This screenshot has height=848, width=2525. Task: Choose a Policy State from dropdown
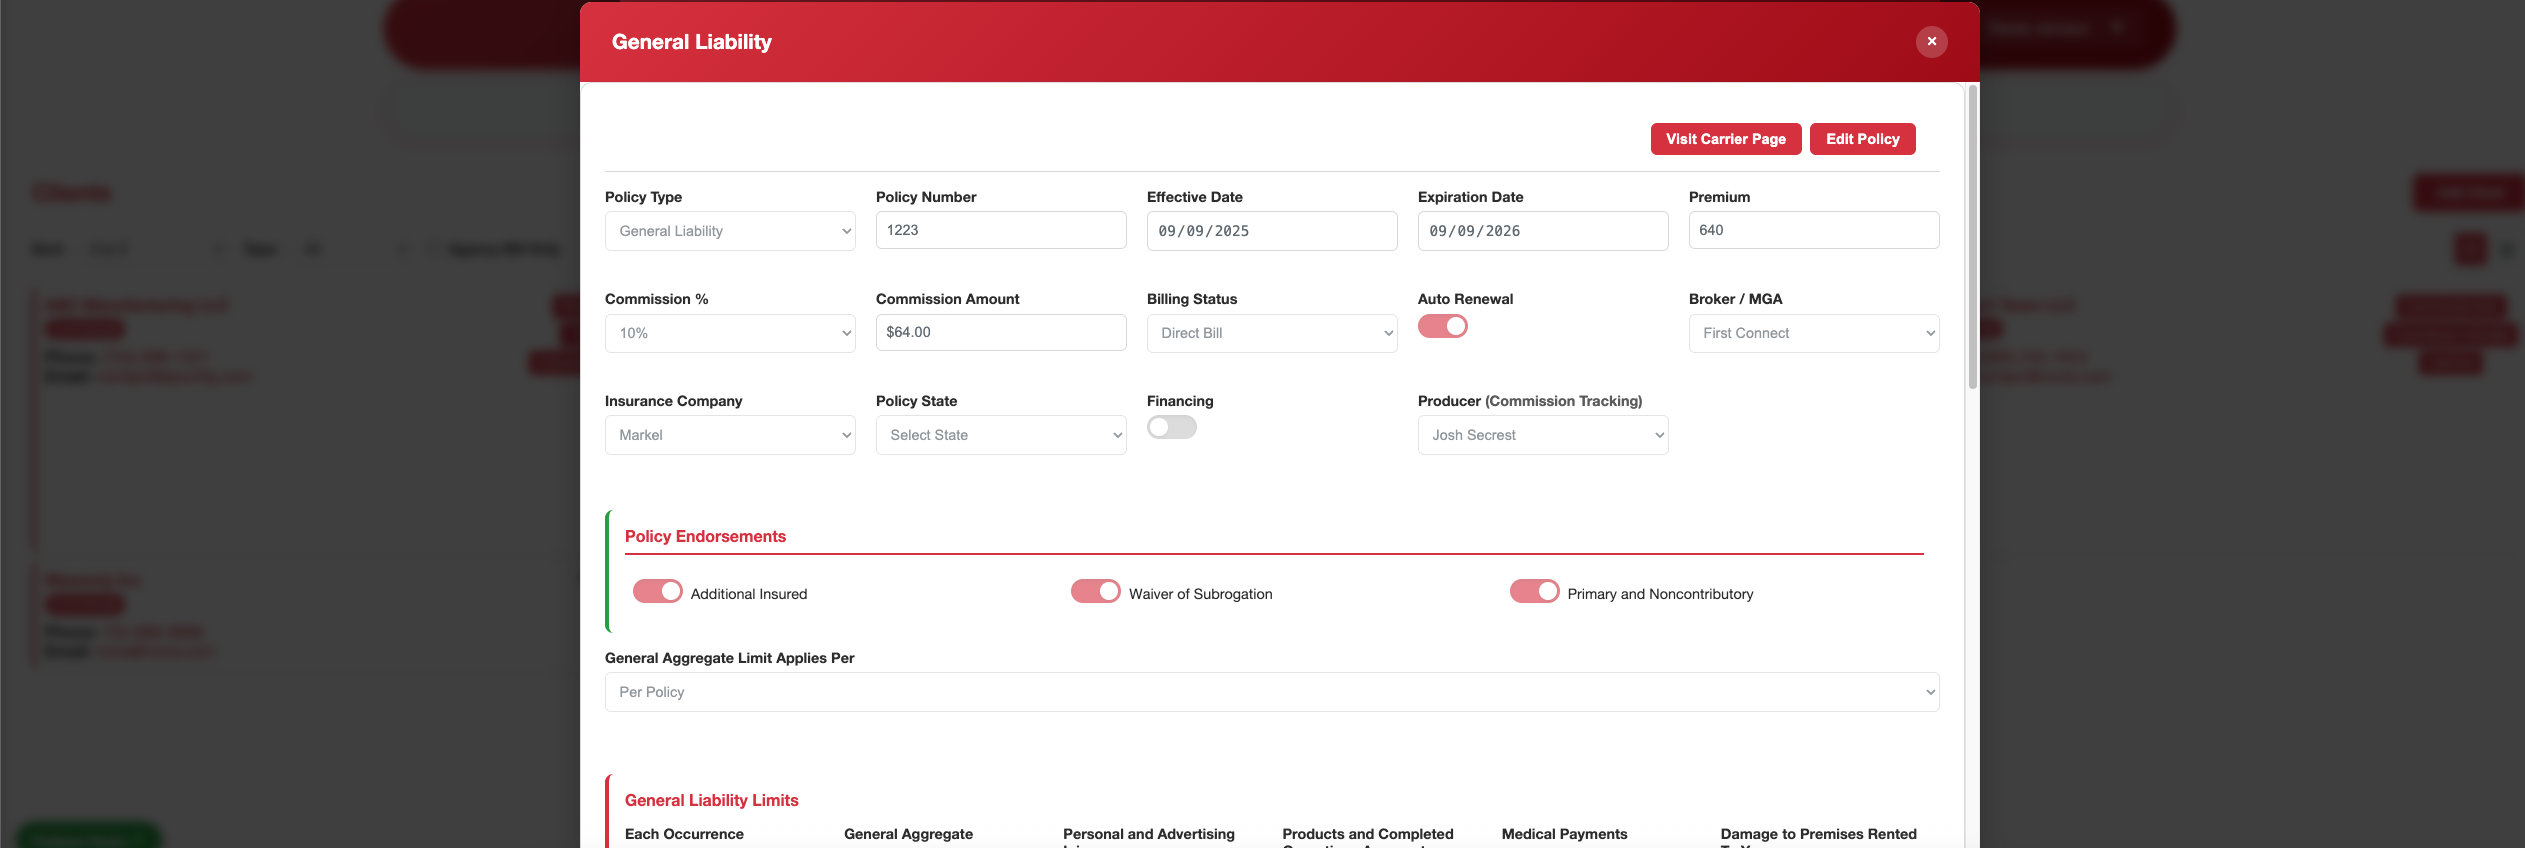[x=1000, y=435]
